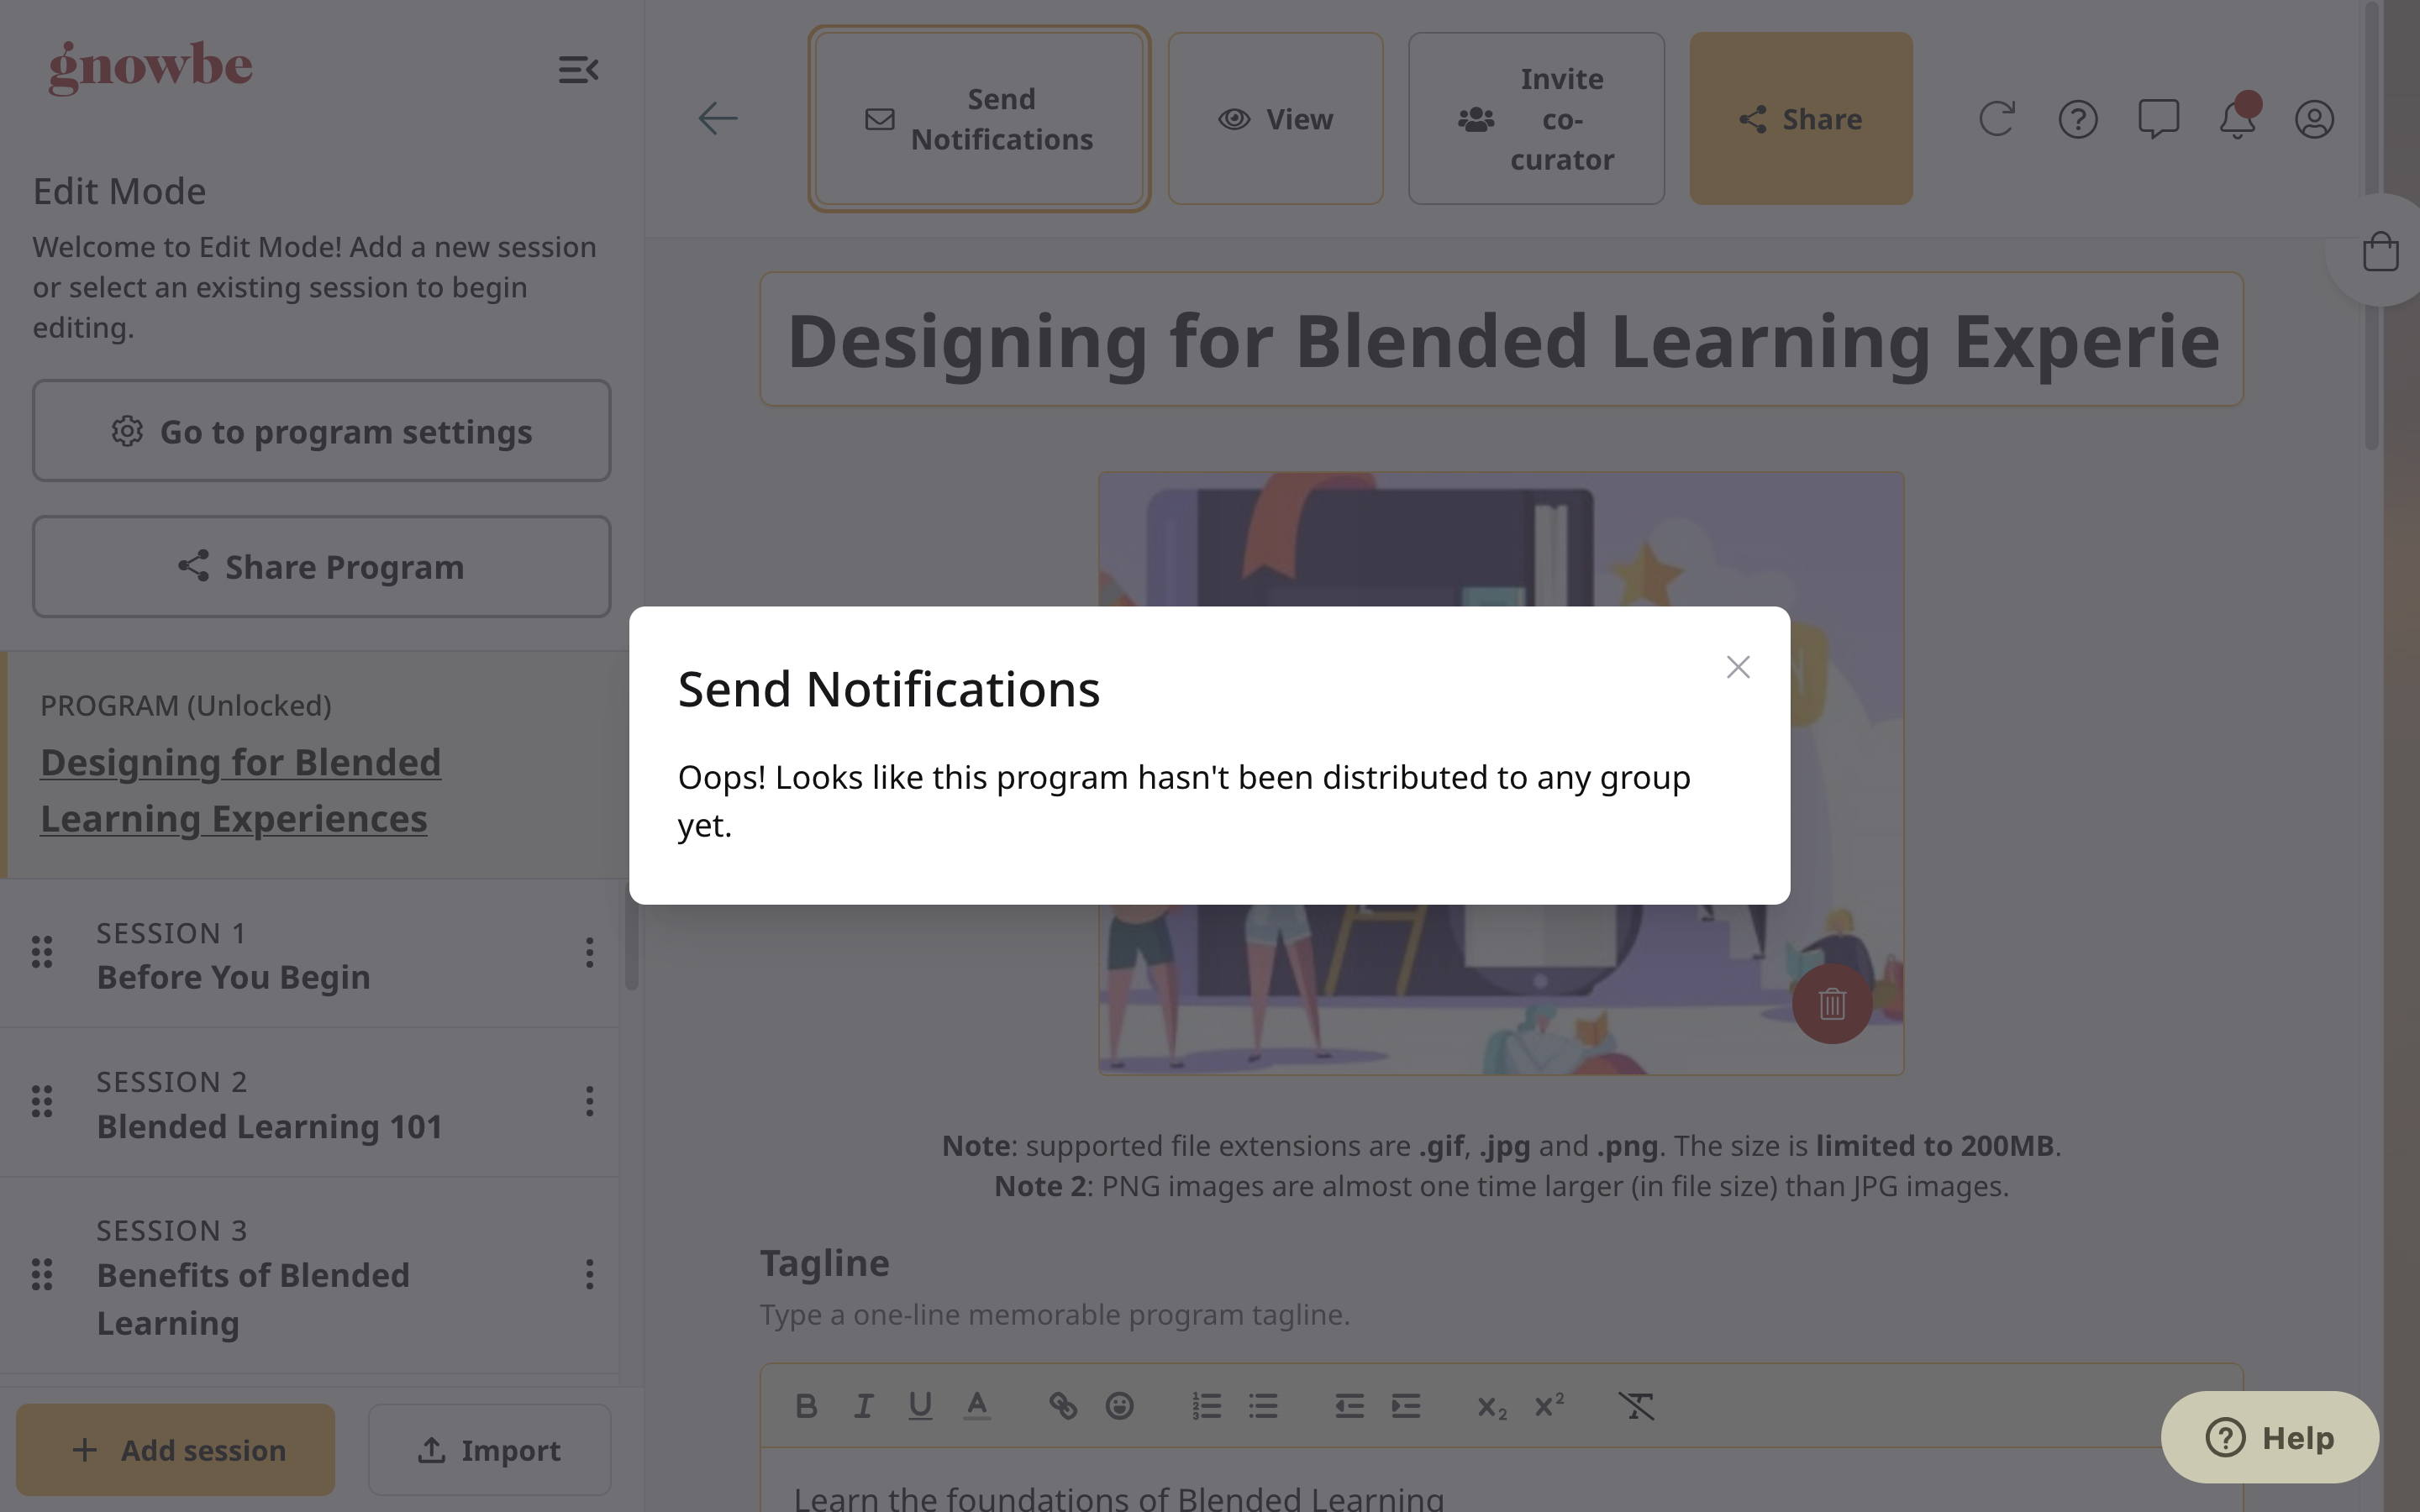2420x1512 pixels.
Task: Collapse the sidebar menu icon
Action: pyautogui.click(x=578, y=70)
